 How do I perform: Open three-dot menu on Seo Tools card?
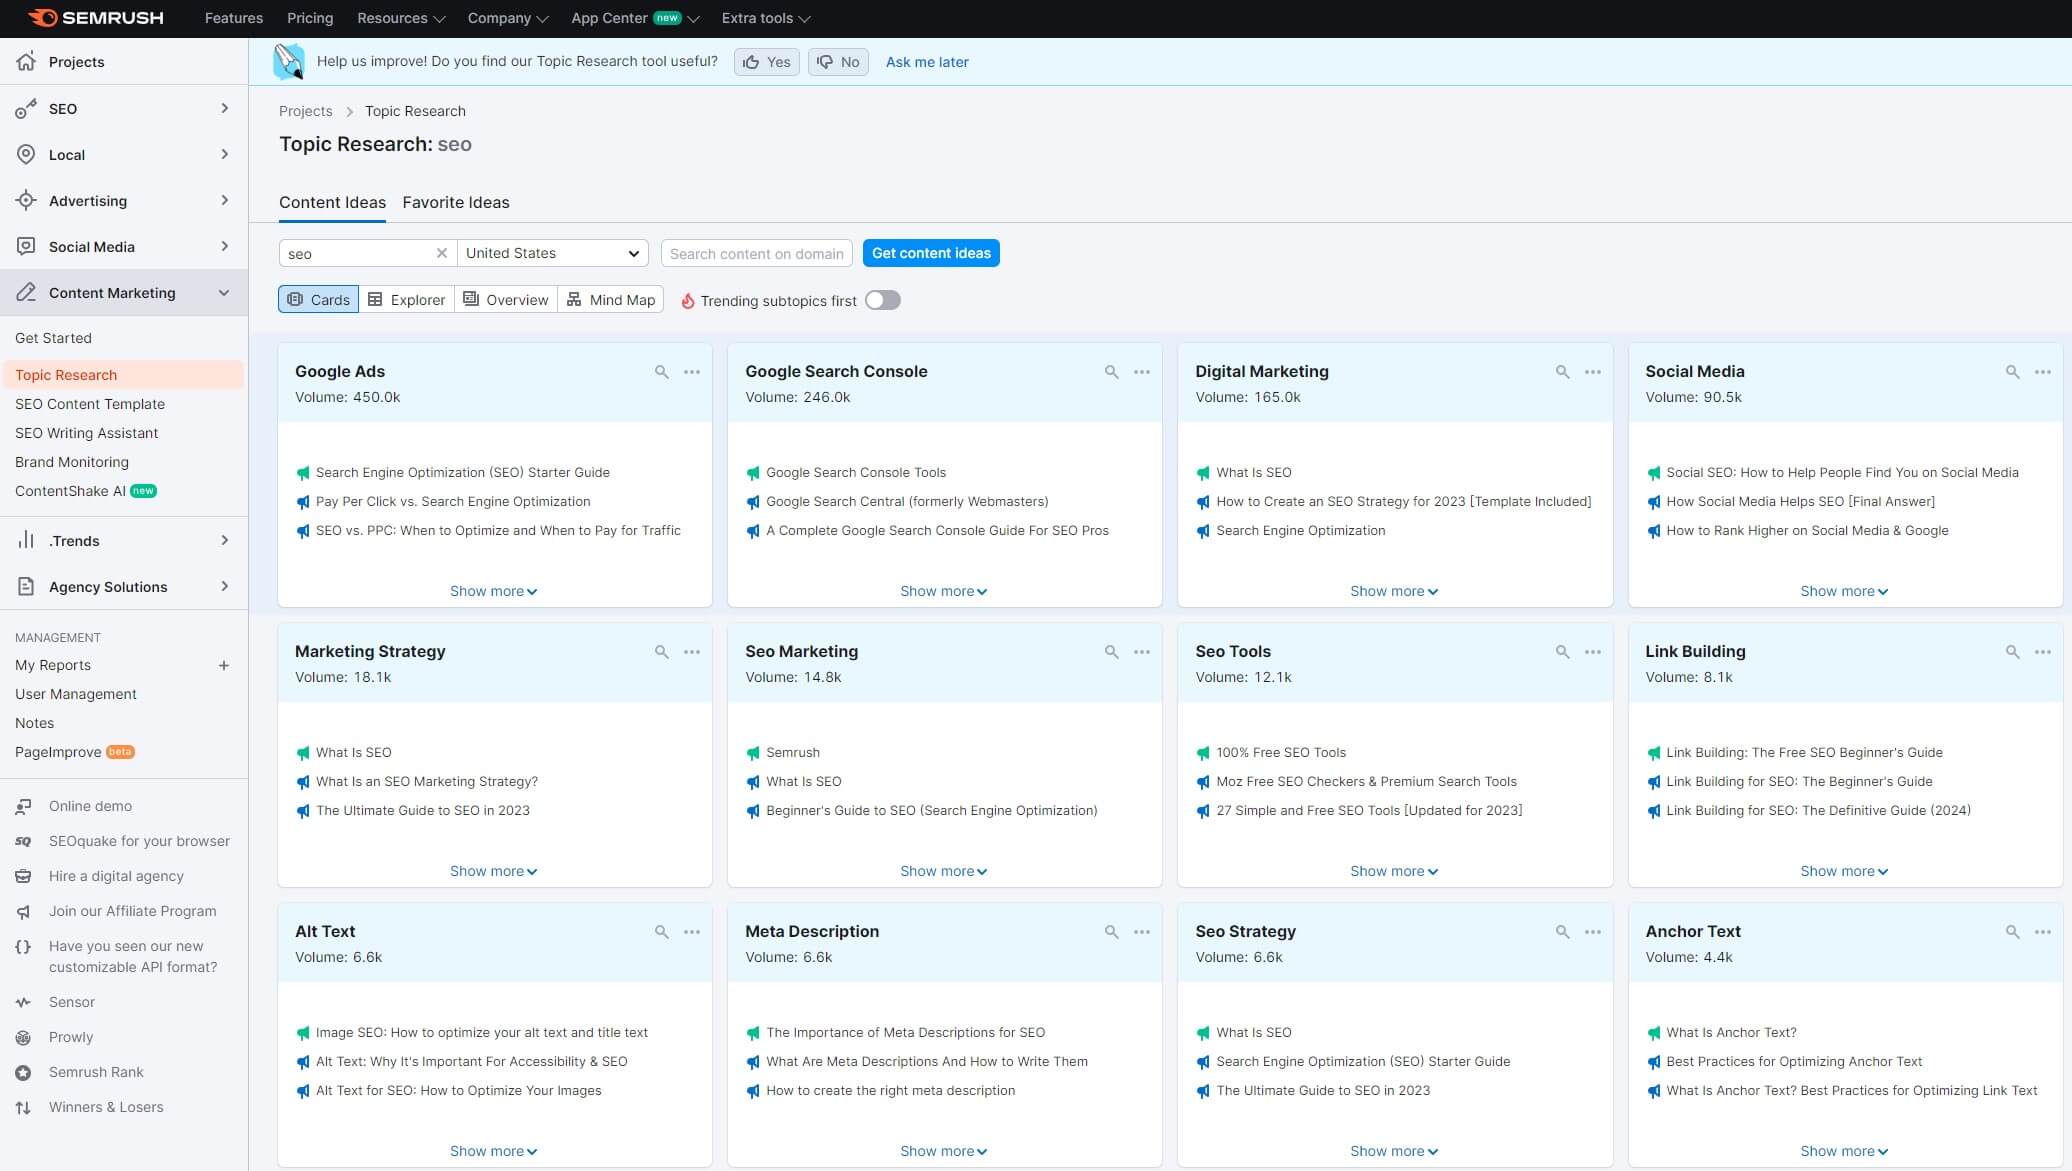tap(1593, 652)
